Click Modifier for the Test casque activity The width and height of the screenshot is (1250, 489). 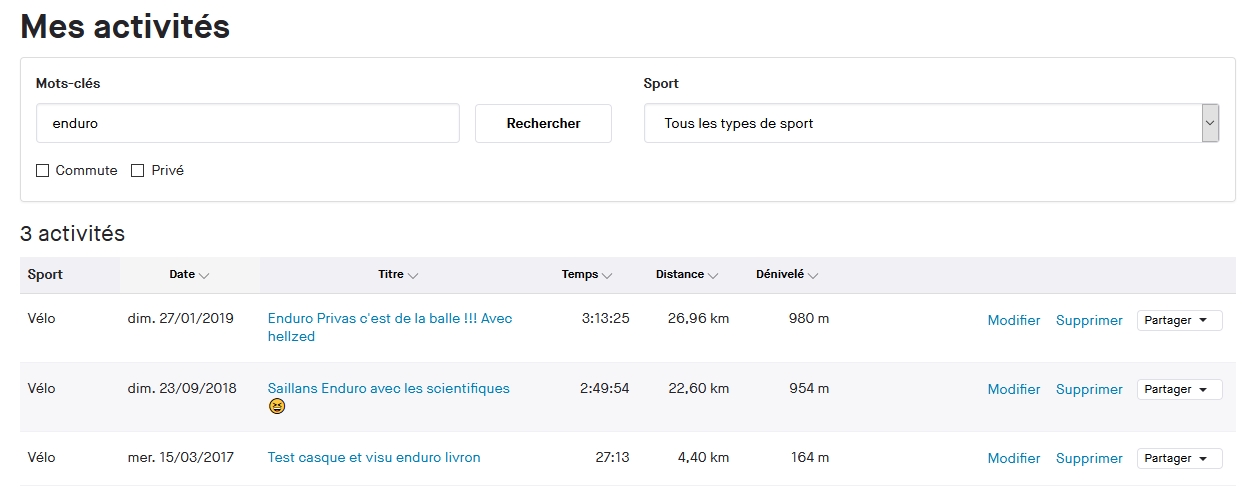tap(1014, 458)
